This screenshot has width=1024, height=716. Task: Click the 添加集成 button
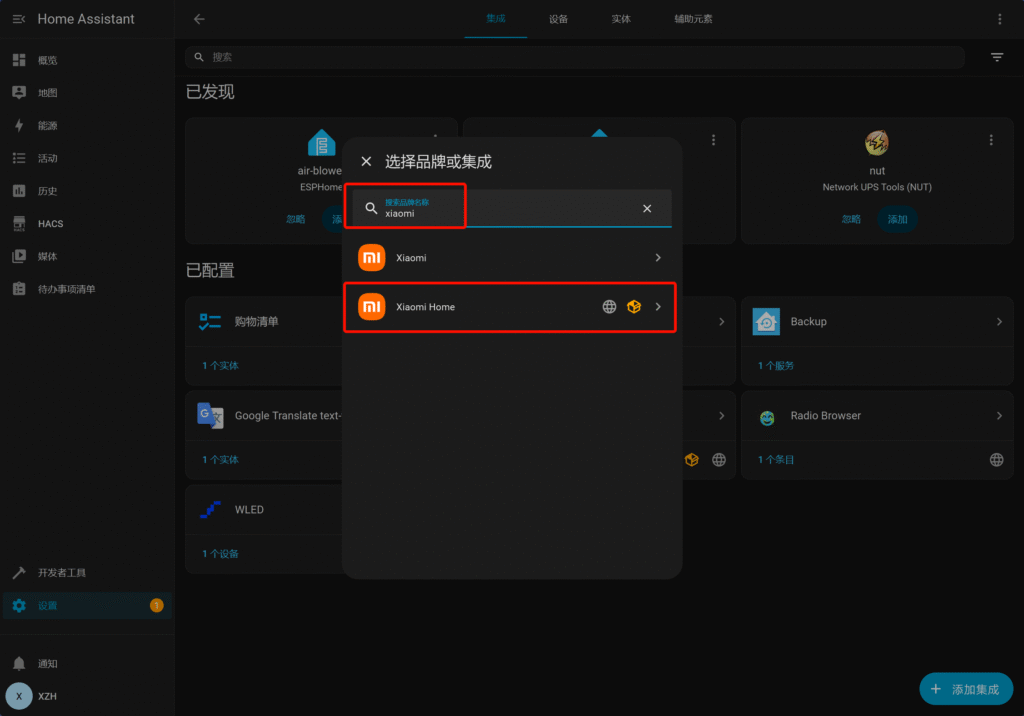[965, 689]
